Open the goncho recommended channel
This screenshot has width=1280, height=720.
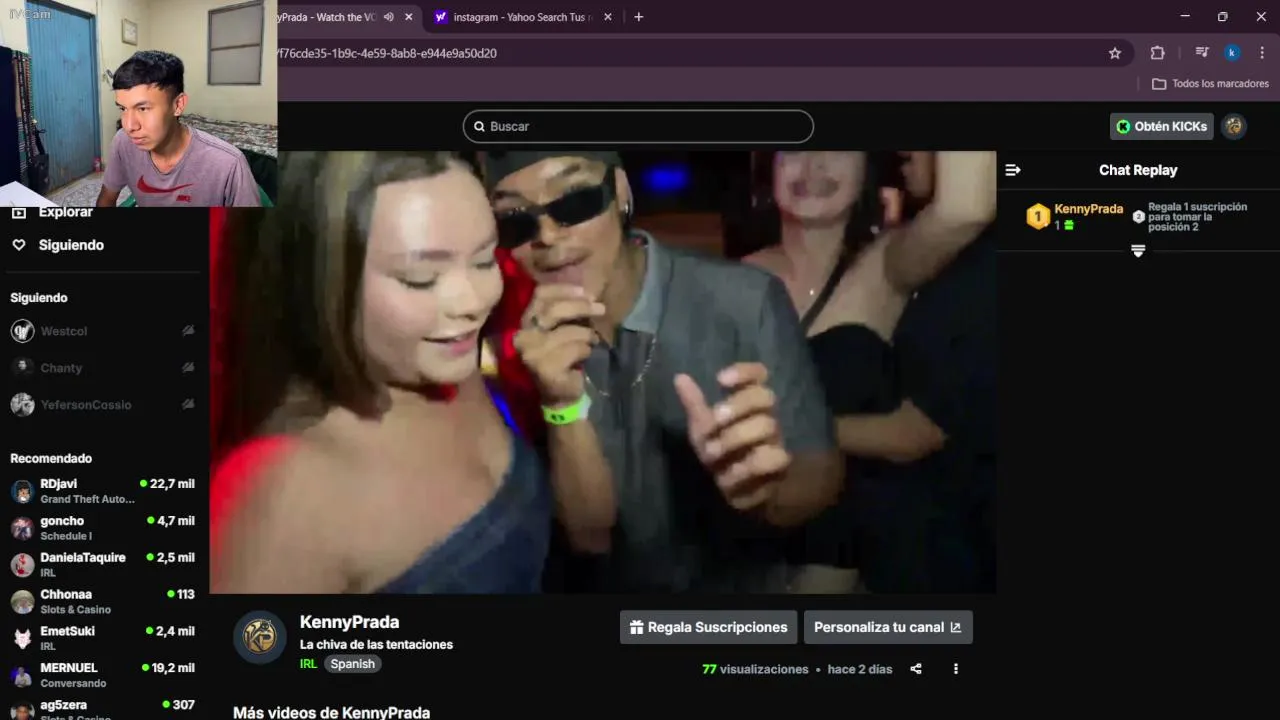coord(102,528)
